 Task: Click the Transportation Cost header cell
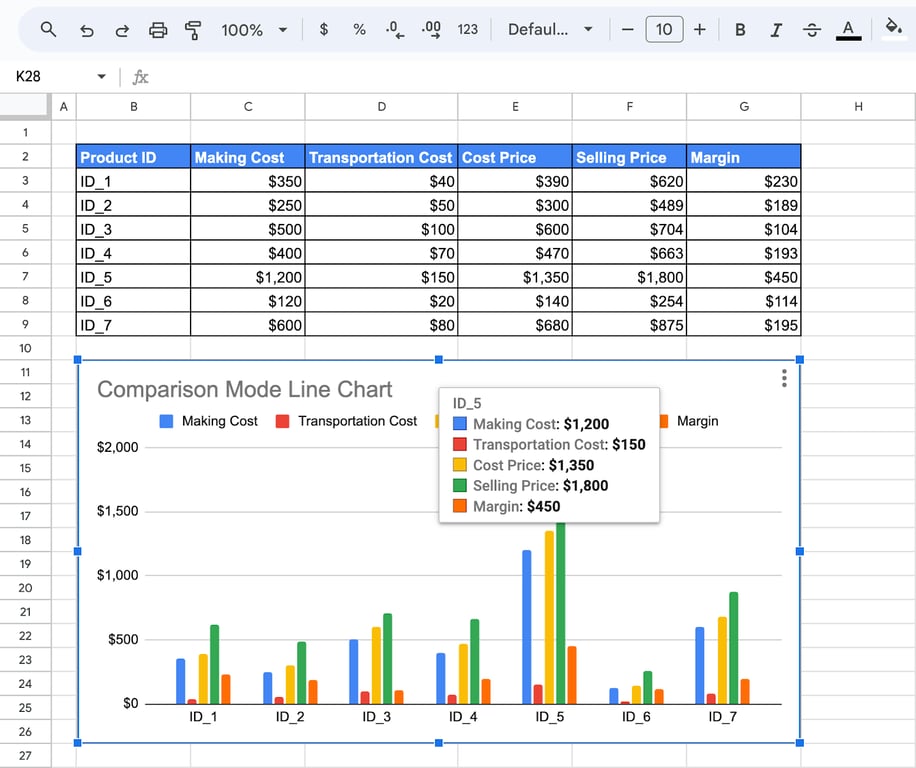(381, 157)
